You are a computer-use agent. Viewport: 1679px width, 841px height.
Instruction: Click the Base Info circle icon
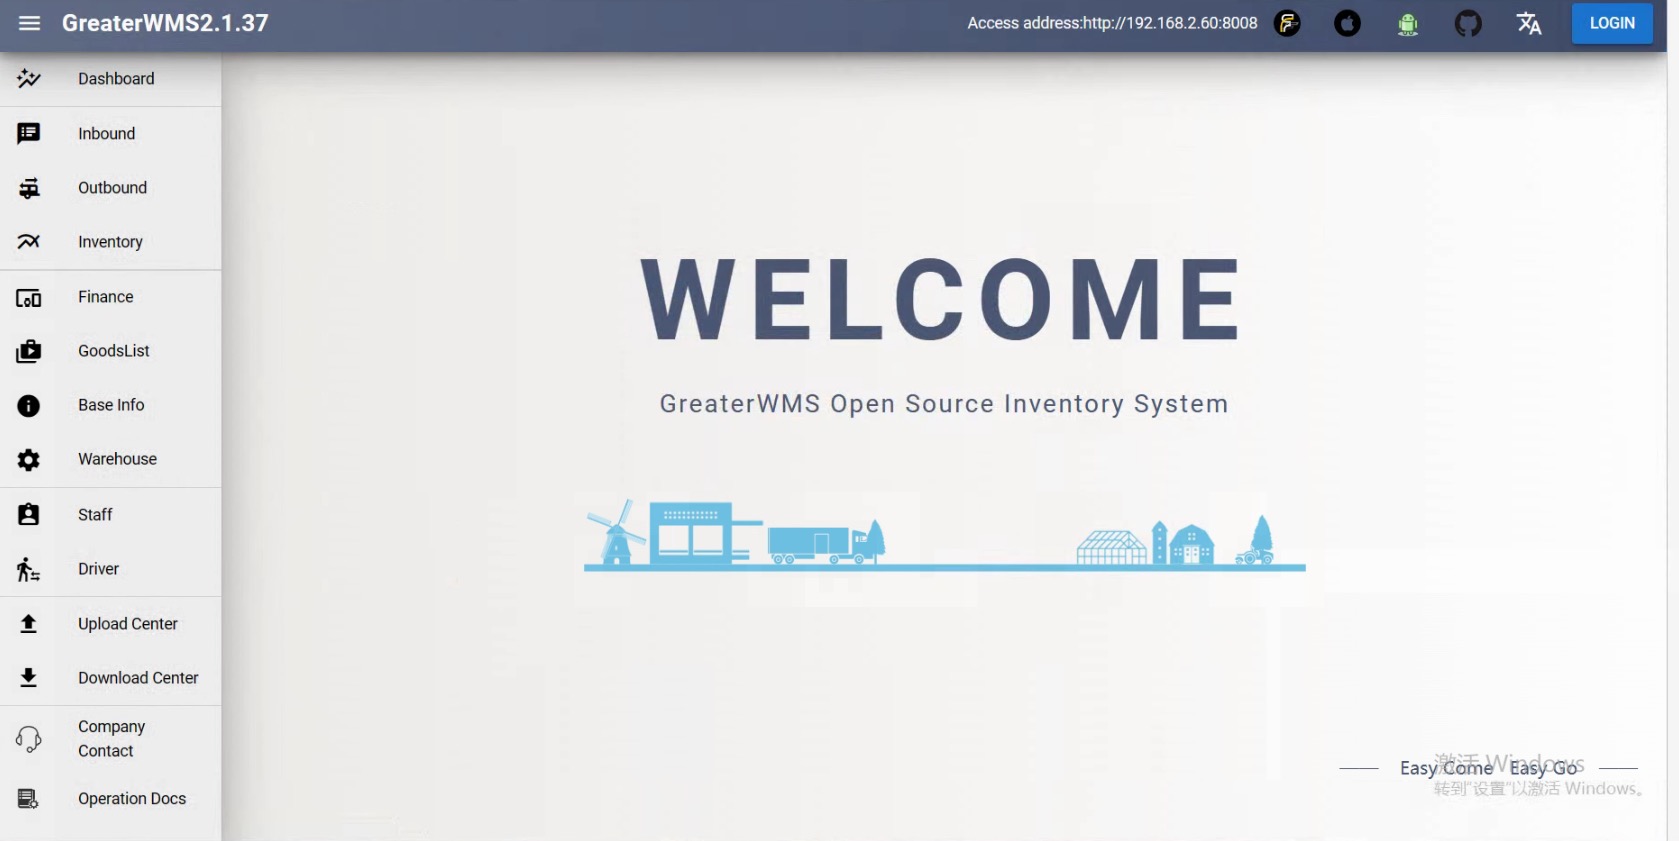[x=29, y=405]
